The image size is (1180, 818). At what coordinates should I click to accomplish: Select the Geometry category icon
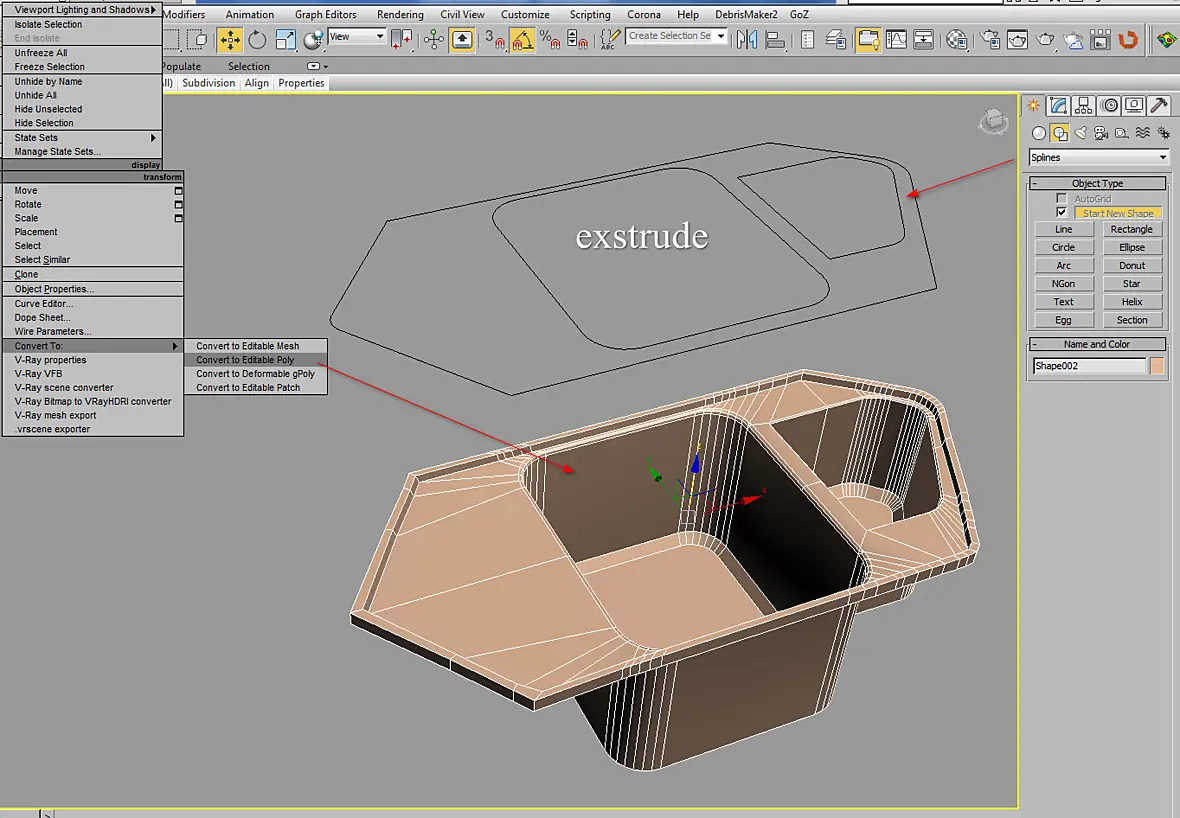[1039, 133]
